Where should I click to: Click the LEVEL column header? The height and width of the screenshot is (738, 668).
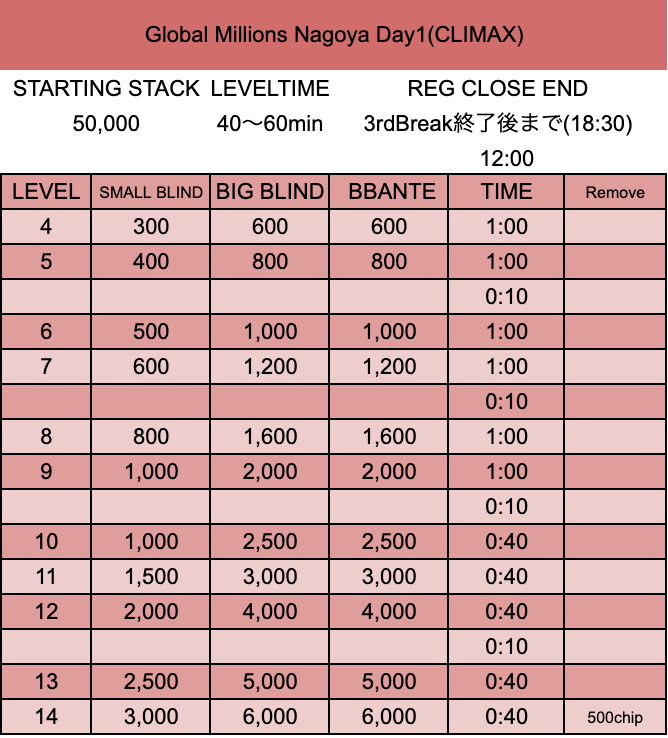click(46, 192)
